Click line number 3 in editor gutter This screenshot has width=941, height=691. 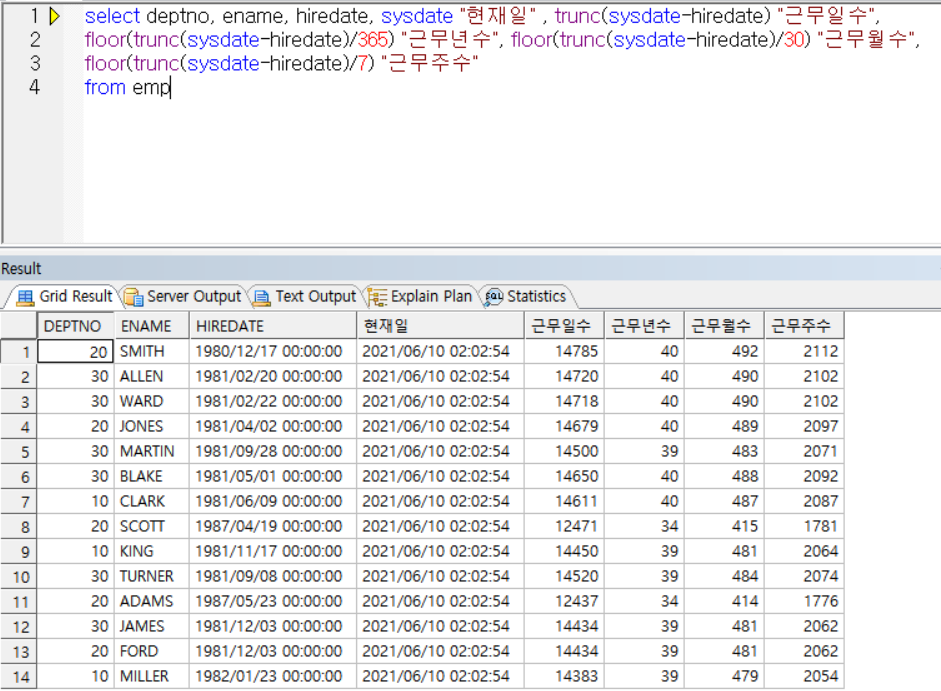35,63
